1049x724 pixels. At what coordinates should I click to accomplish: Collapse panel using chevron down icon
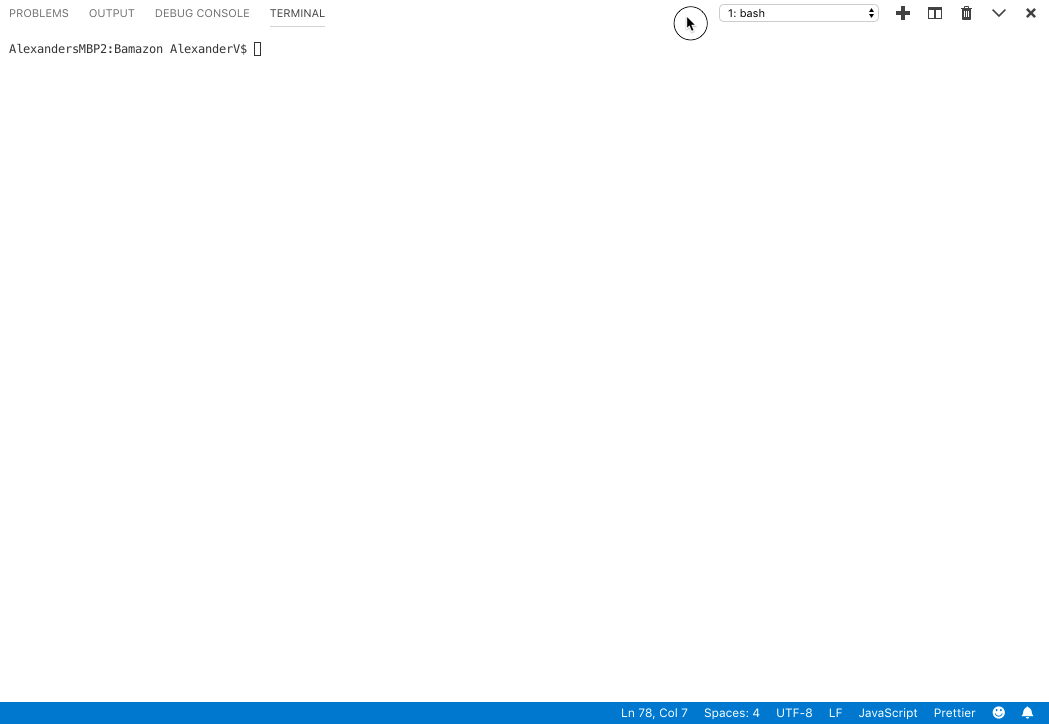pos(999,13)
